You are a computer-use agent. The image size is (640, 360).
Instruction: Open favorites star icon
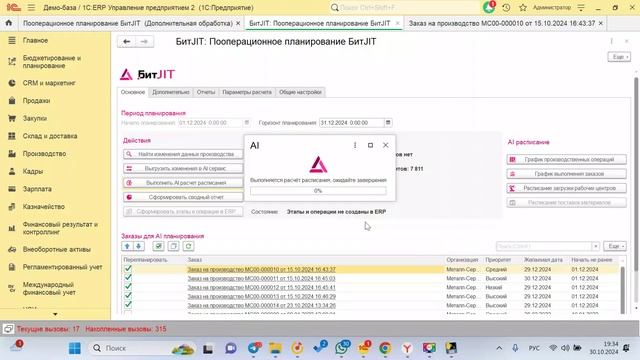coord(523,7)
